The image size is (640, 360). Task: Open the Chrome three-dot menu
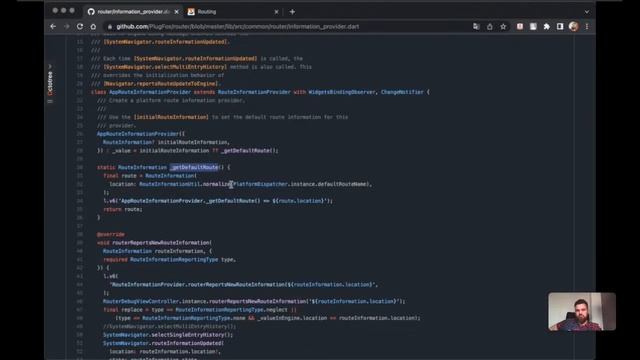click(x=587, y=27)
